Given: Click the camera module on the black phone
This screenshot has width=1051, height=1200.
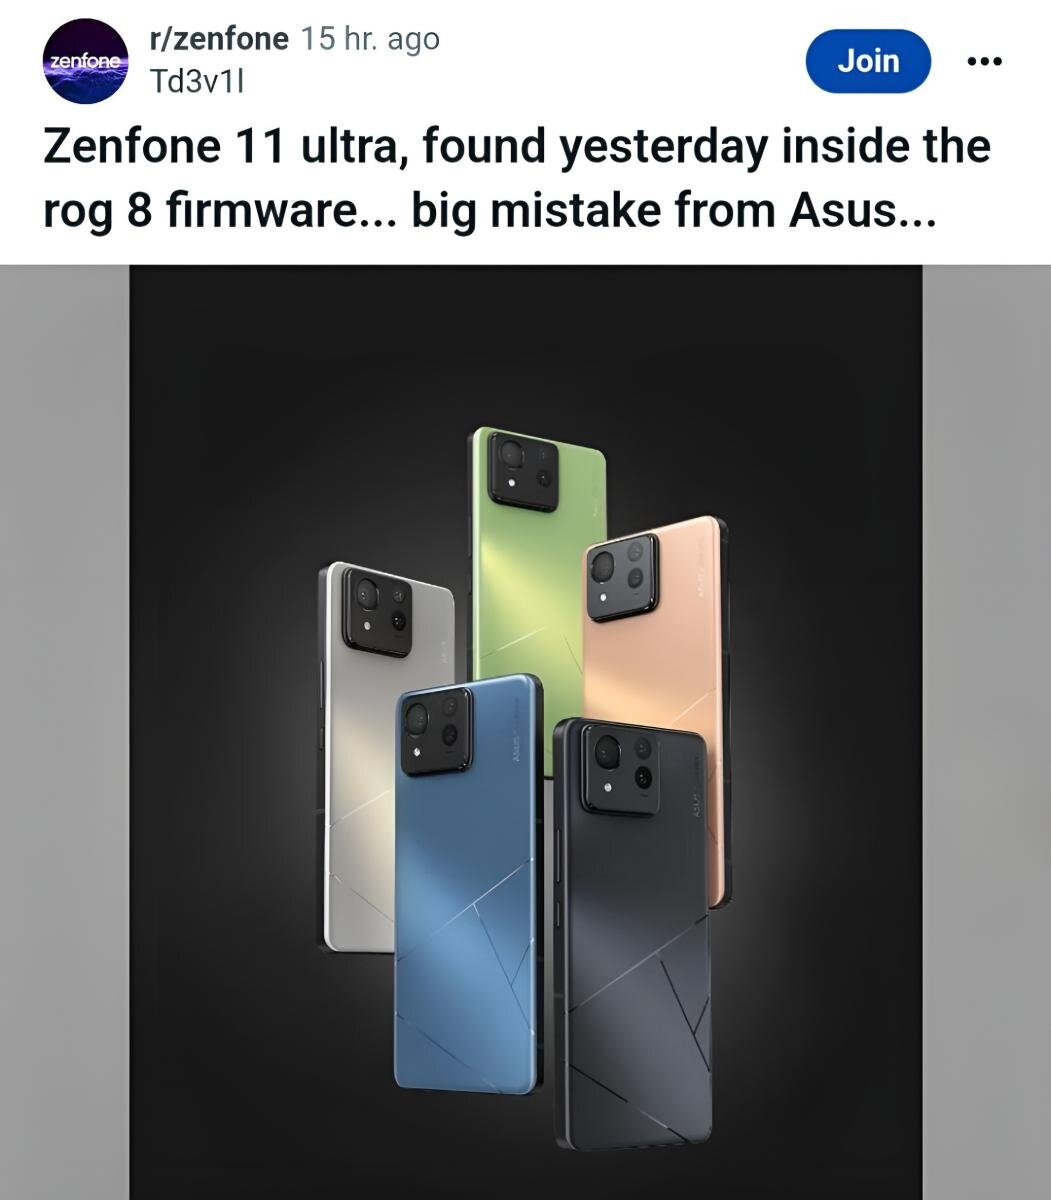Looking at the screenshot, I should tap(620, 768).
